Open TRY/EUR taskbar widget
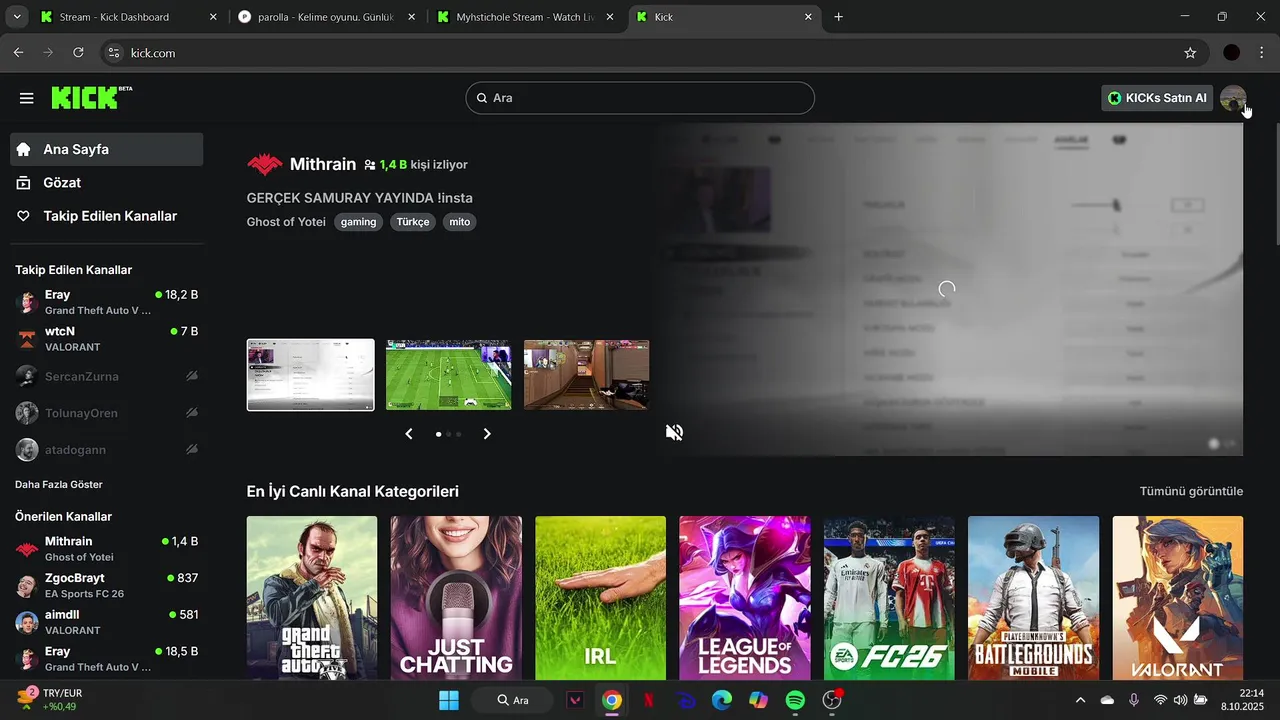The image size is (1280, 720). click(50, 699)
